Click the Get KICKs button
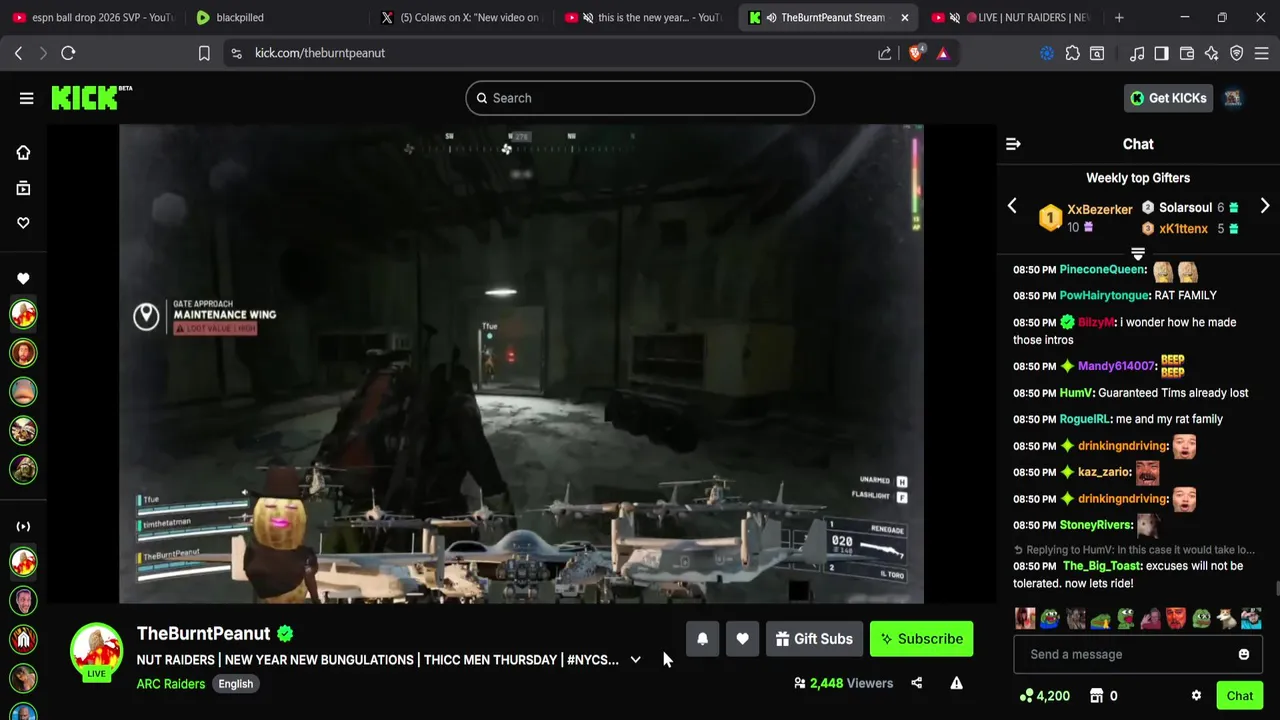Viewport: 1280px width, 720px height. point(1168,98)
